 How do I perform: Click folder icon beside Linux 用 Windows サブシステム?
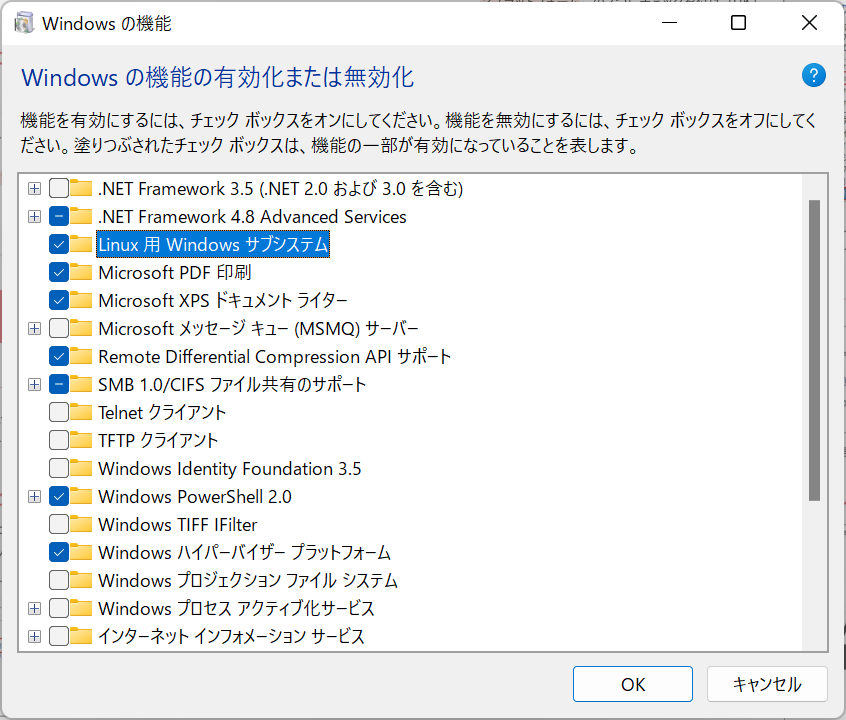coord(81,244)
